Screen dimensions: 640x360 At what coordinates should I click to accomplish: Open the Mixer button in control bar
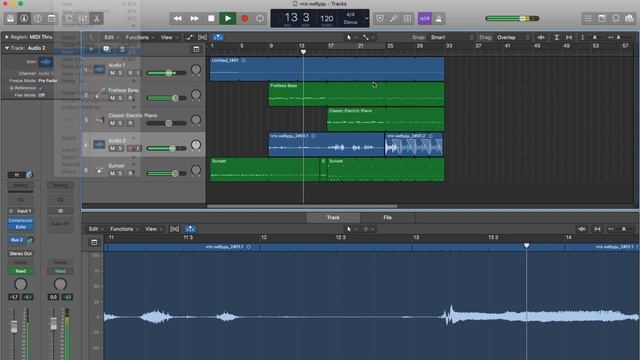[x=83, y=18]
